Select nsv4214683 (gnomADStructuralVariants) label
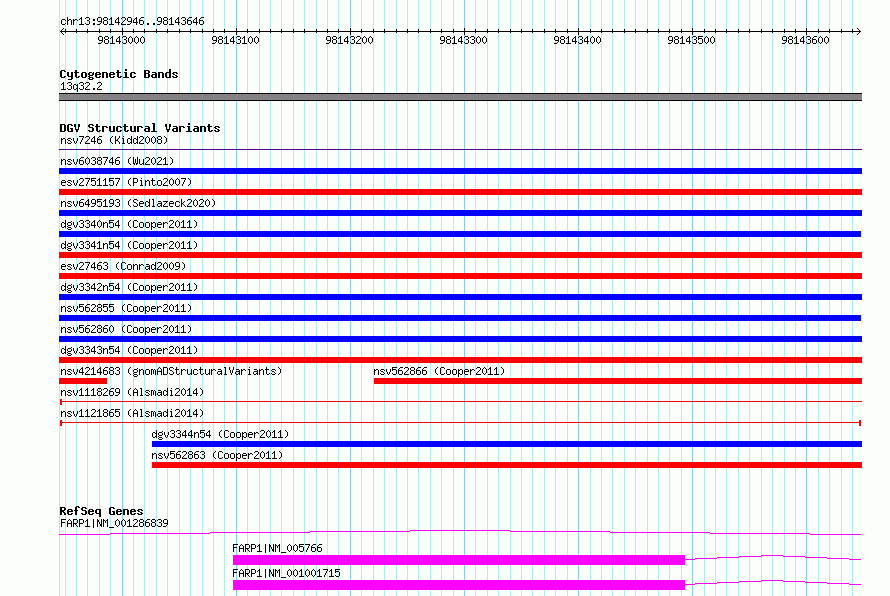Viewport: 890px width, 596px height. coord(171,371)
